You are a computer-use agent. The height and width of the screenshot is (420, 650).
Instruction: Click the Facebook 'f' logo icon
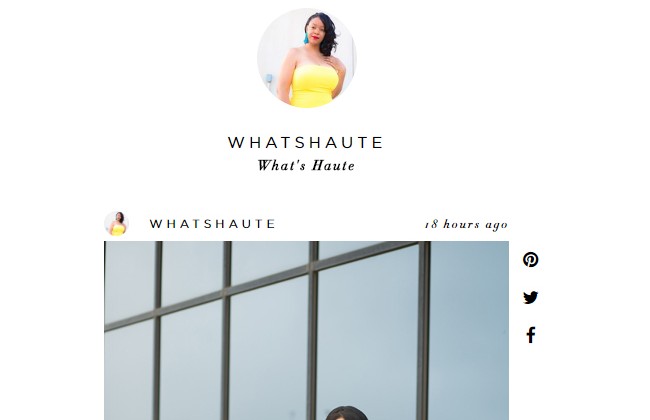(531, 335)
